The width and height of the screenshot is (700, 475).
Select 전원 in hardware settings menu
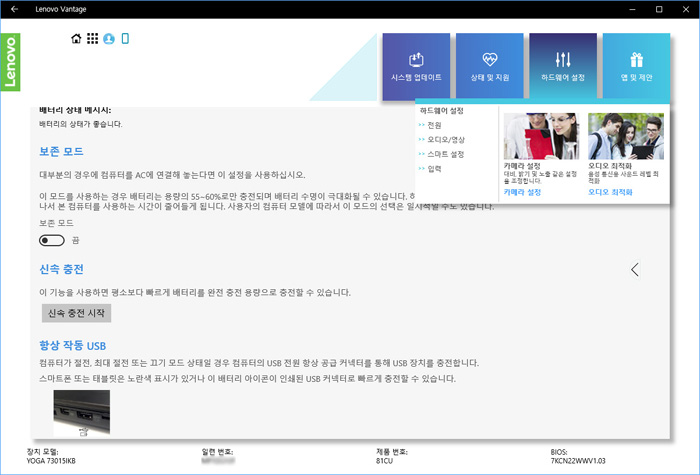pyautogui.click(x=434, y=125)
